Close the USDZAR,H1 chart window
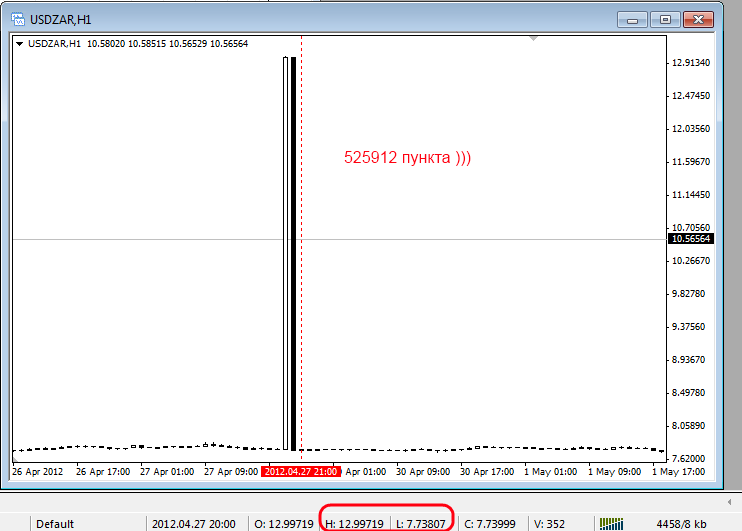The height and width of the screenshot is (531, 742). click(698, 19)
